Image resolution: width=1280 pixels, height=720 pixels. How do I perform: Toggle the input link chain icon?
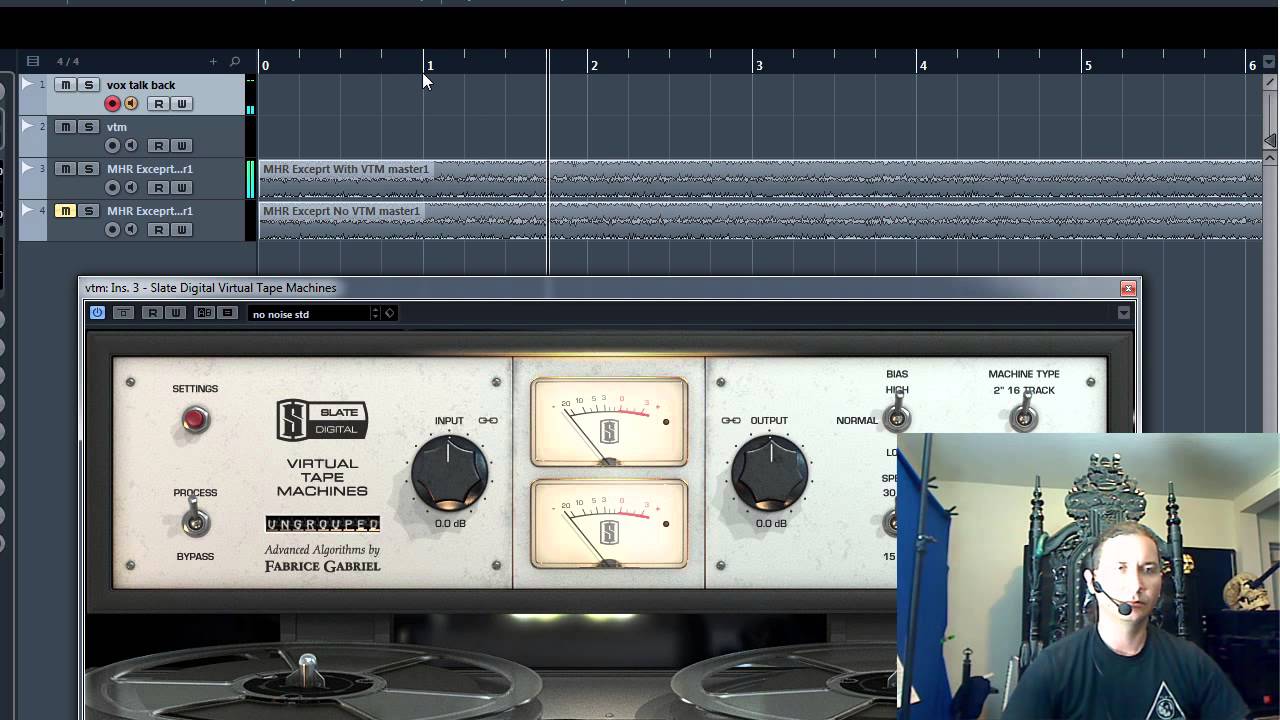488,421
